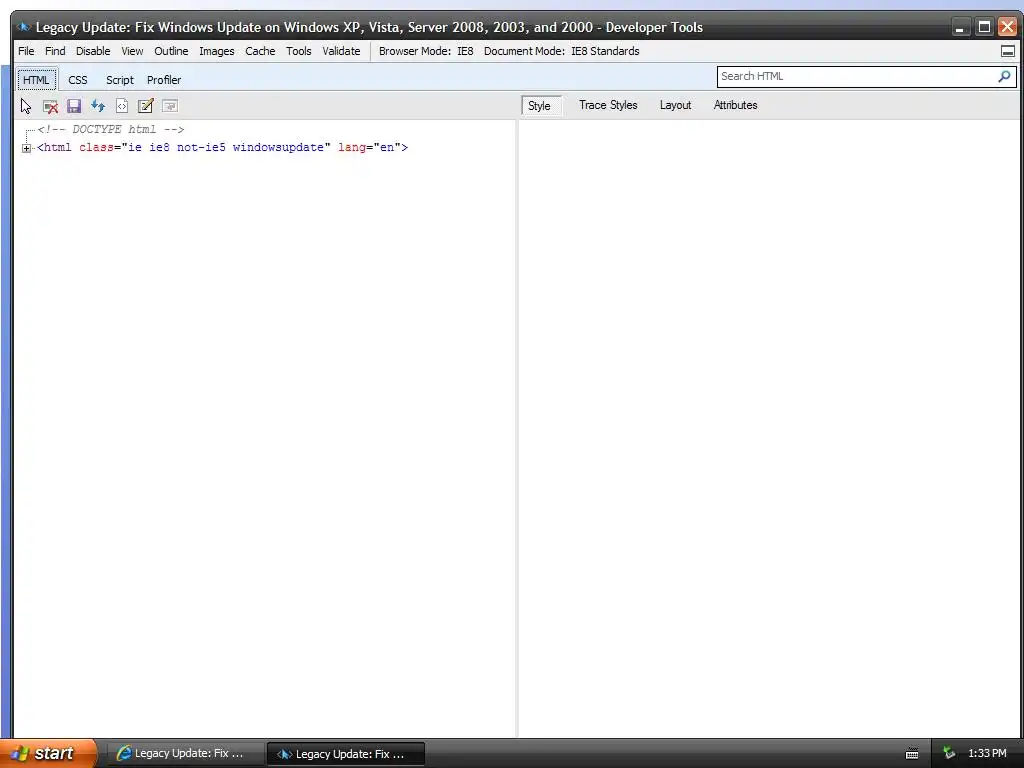Screen dimensions: 1024x768
Task: Click the unpin Developer Tools icon at menu bar right
Action: (1008, 51)
